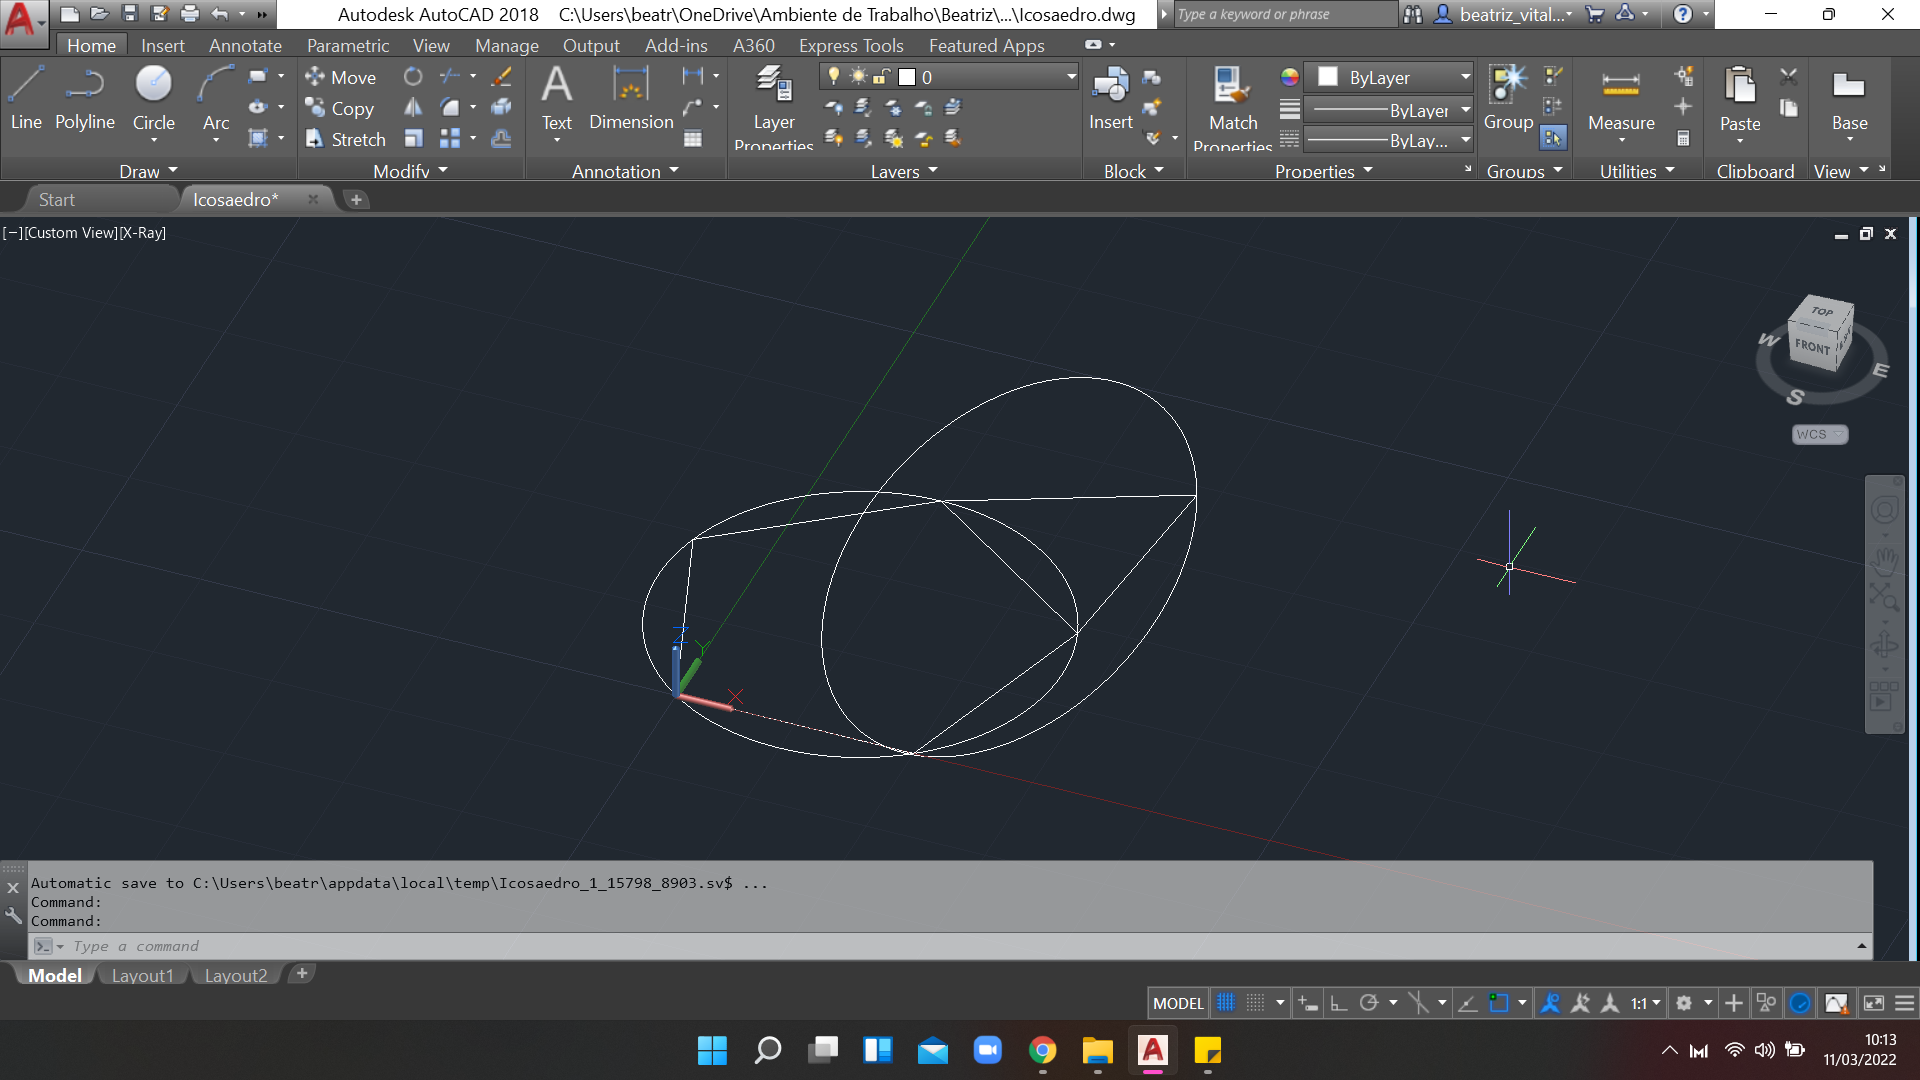
Task: Toggle Ortho mode in status bar
Action: pos(1338,1003)
